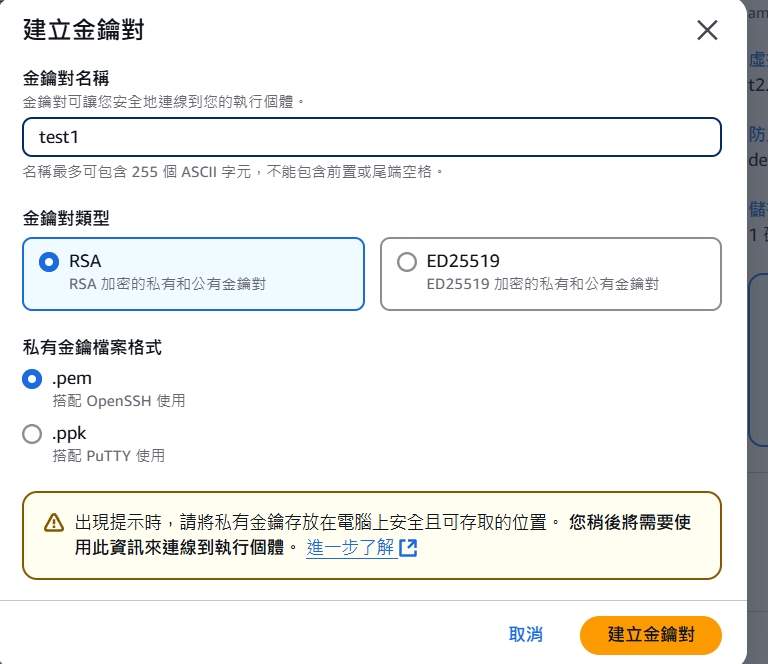The image size is (768, 664).
Task: Click the 搭配 OpenSSH 使用 description text
Action: coord(118,401)
